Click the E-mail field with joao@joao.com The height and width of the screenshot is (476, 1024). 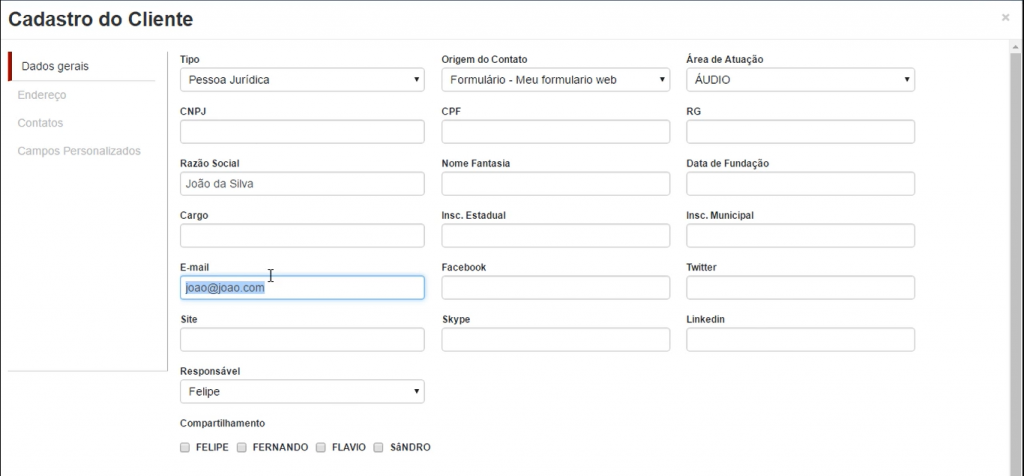(x=302, y=288)
